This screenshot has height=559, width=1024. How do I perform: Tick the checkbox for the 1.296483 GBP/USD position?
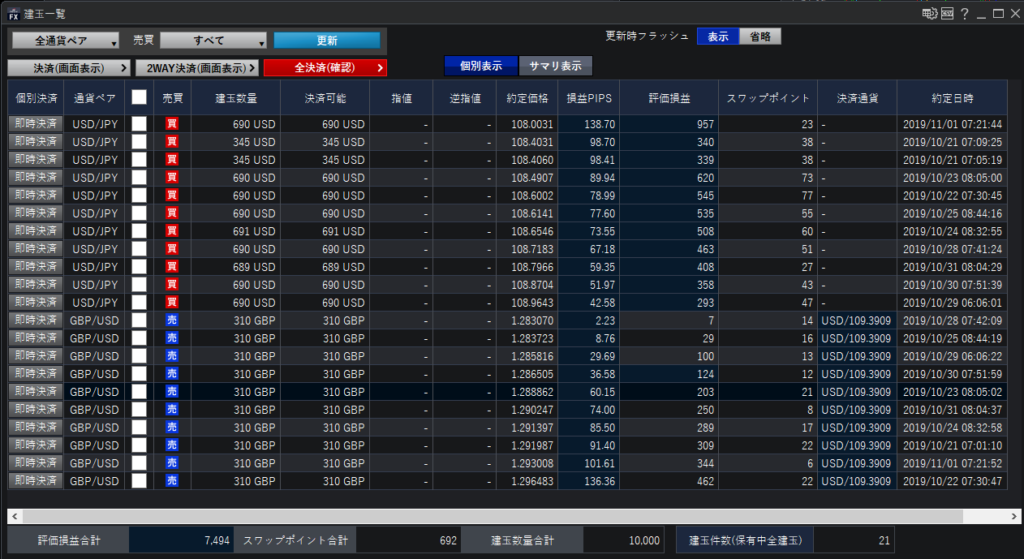(x=139, y=480)
